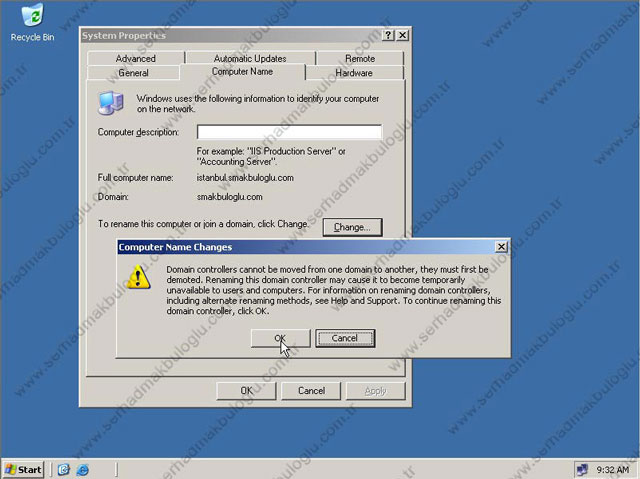Click the 'For example: IIS Production Server' hint
Image resolution: width=640 pixels, height=479 pixels.
coord(271,156)
